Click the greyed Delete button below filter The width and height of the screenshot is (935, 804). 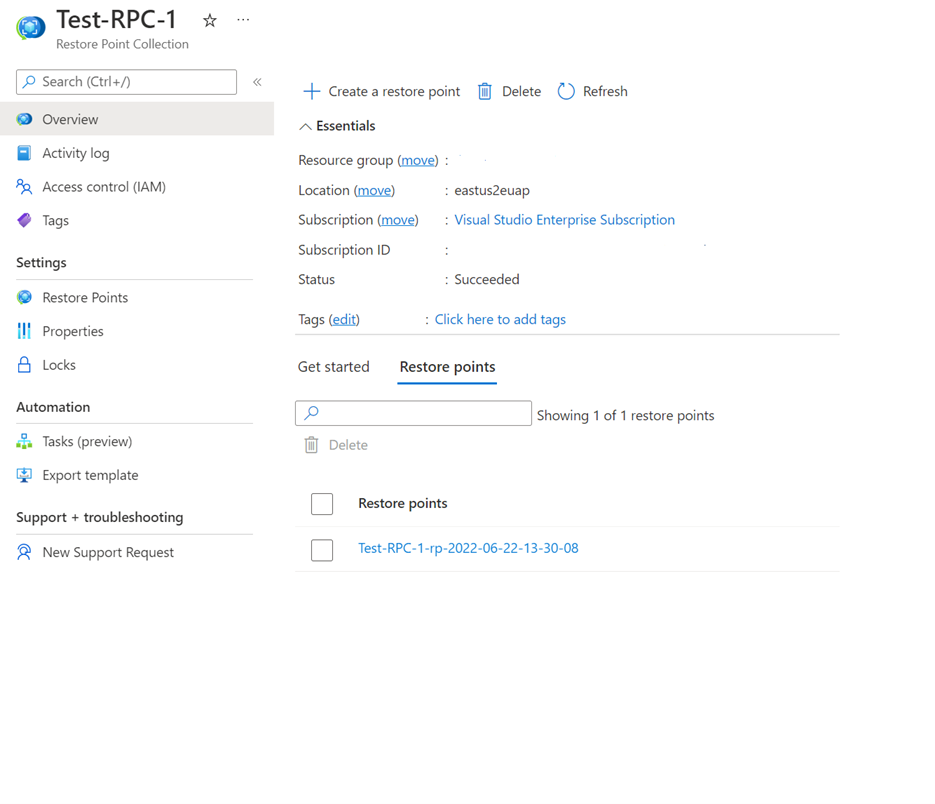pyautogui.click(x=336, y=445)
